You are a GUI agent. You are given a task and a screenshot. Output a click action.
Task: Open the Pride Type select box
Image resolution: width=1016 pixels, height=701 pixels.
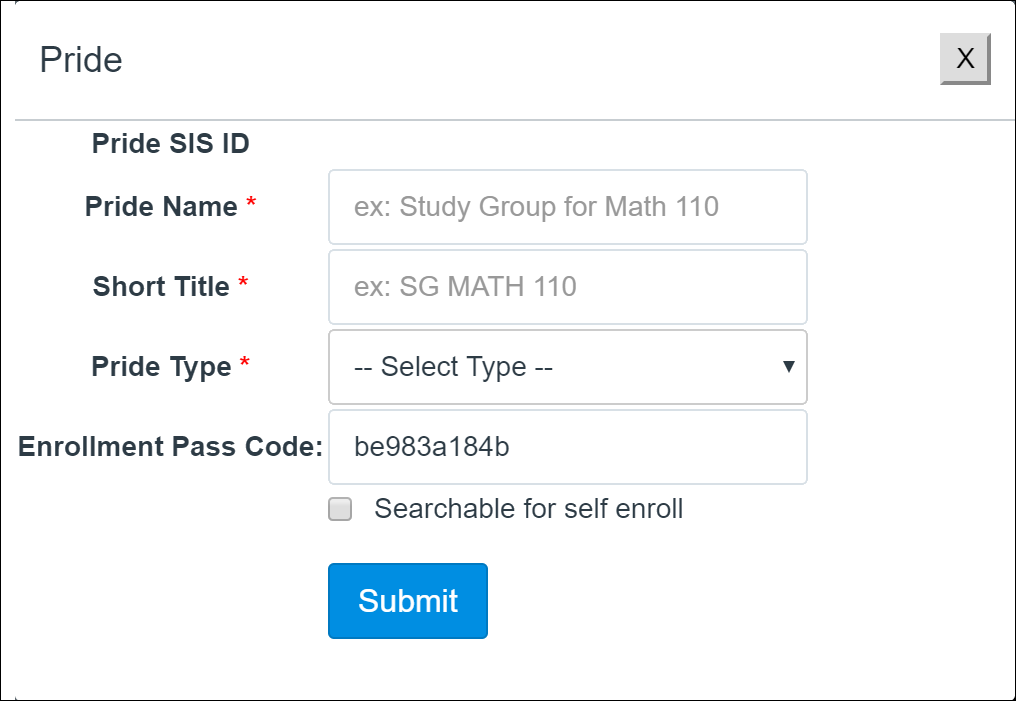[x=568, y=367]
